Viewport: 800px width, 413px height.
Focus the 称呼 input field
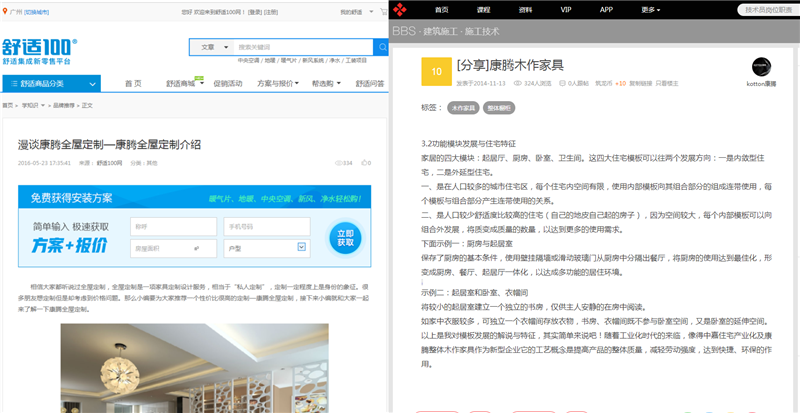(x=173, y=227)
